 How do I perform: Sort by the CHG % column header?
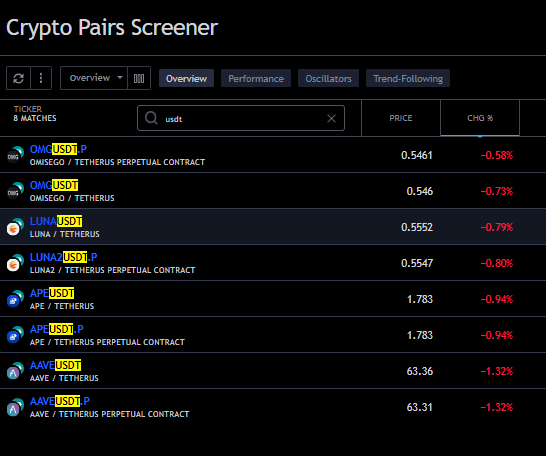pos(480,118)
